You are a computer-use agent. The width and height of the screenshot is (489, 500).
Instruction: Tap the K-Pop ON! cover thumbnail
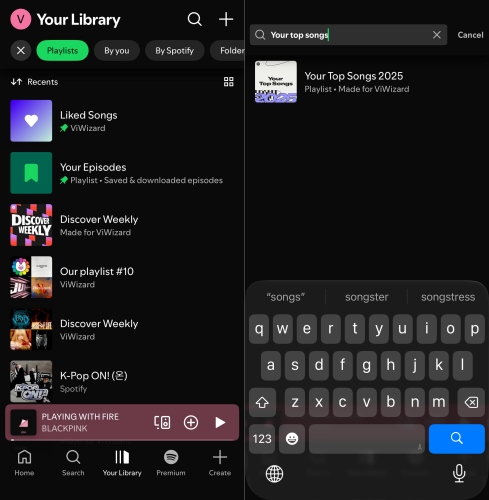tap(31, 381)
